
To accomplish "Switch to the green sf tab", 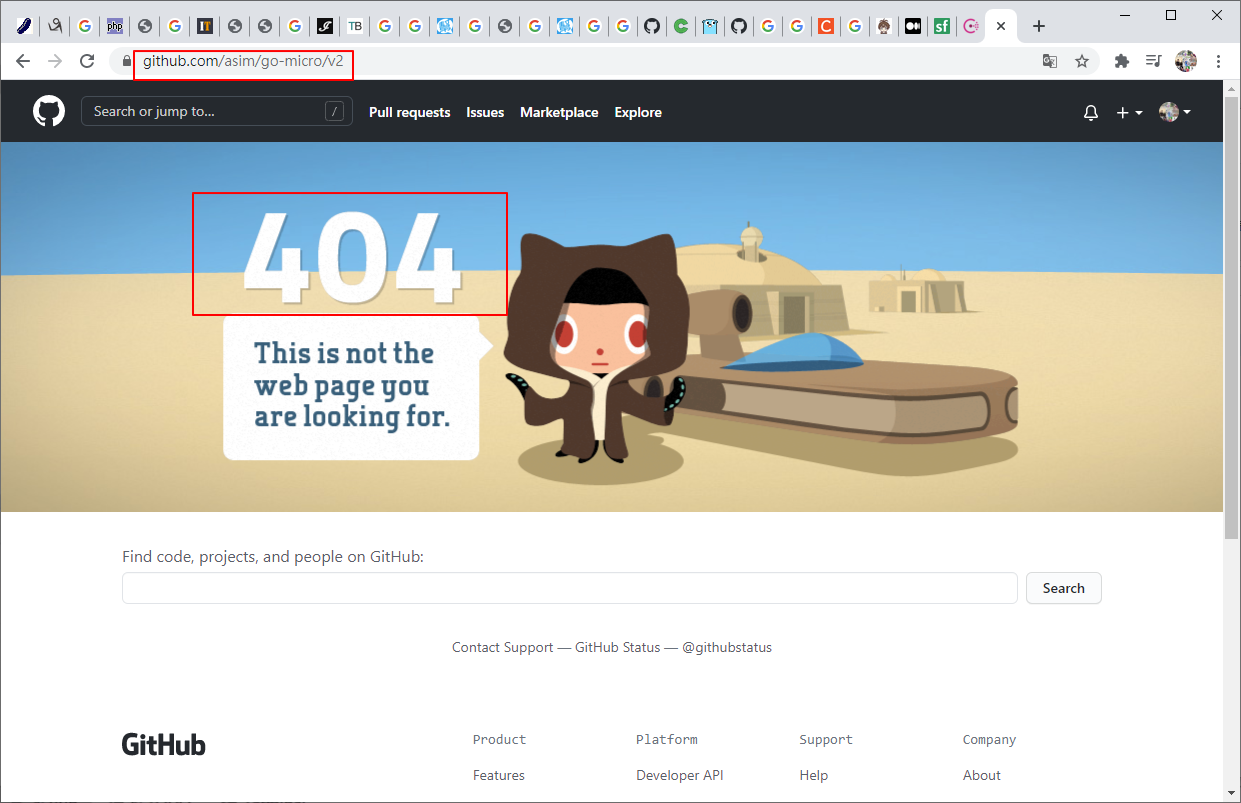I will [x=942, y=26].
